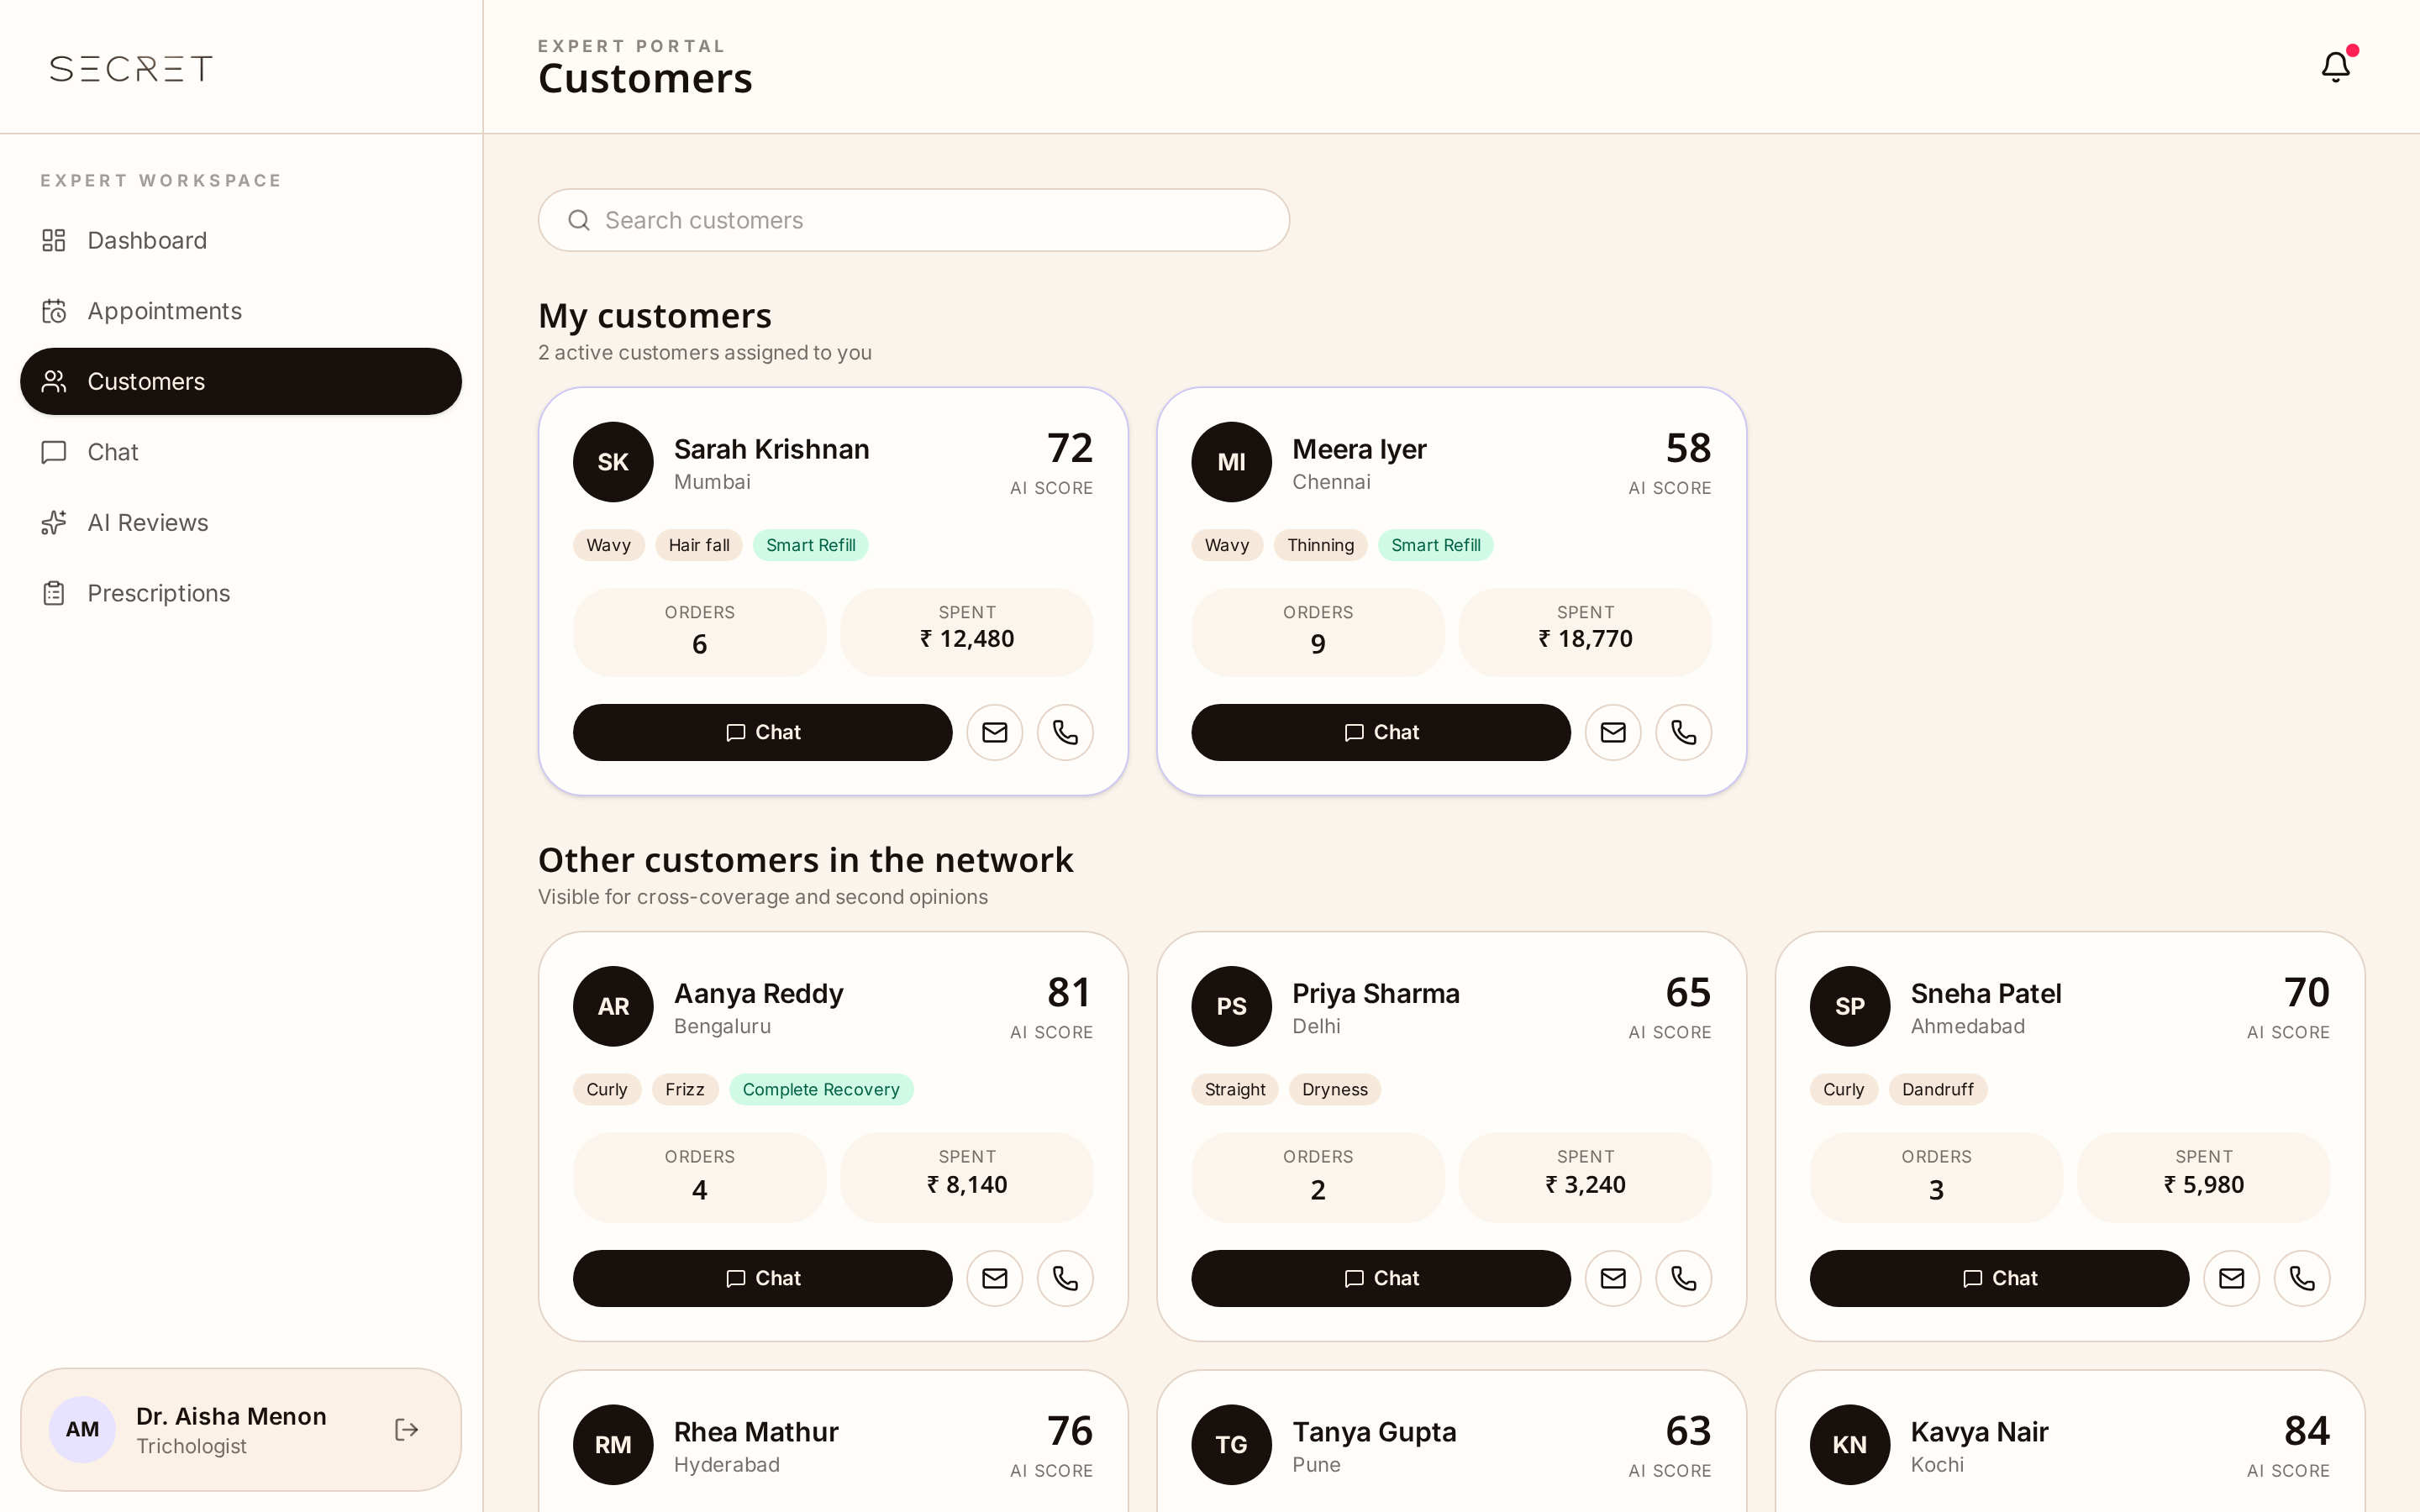
Task: Open Dr. Aisha Menon profile card
Action: tap(241, 1430)
